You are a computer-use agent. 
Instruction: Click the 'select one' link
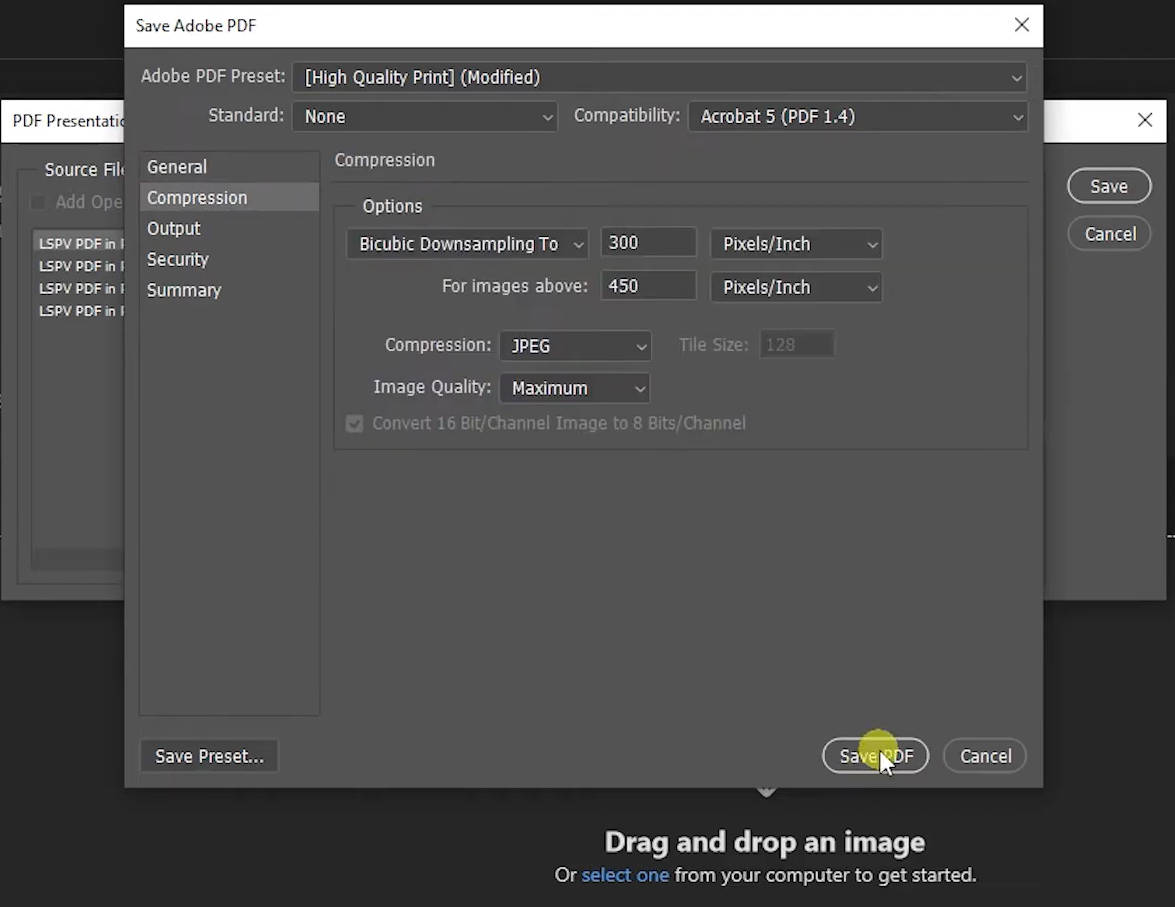[x=625, y=876]
